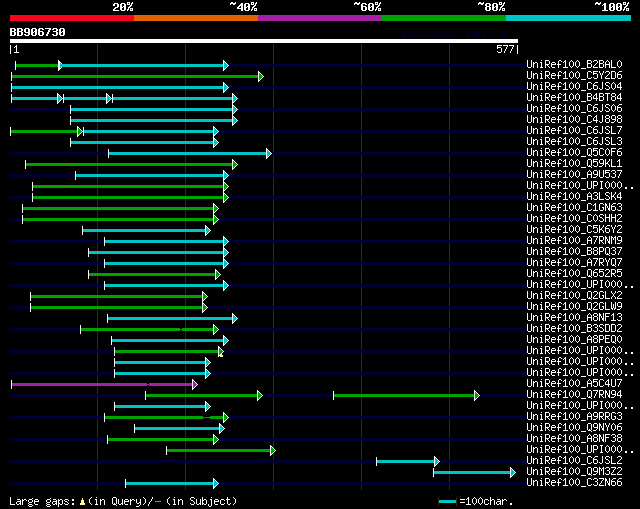Select the UniRef100_Q9NY06 label

click(574, 428)
